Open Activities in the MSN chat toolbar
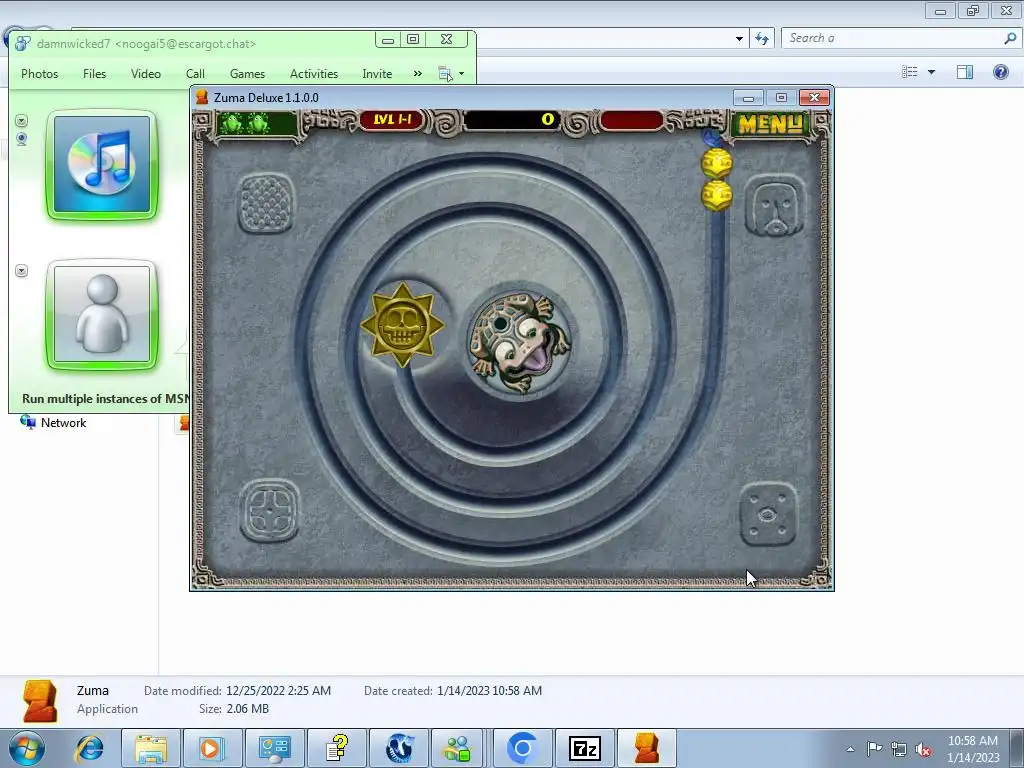 (x=313, y=74)
